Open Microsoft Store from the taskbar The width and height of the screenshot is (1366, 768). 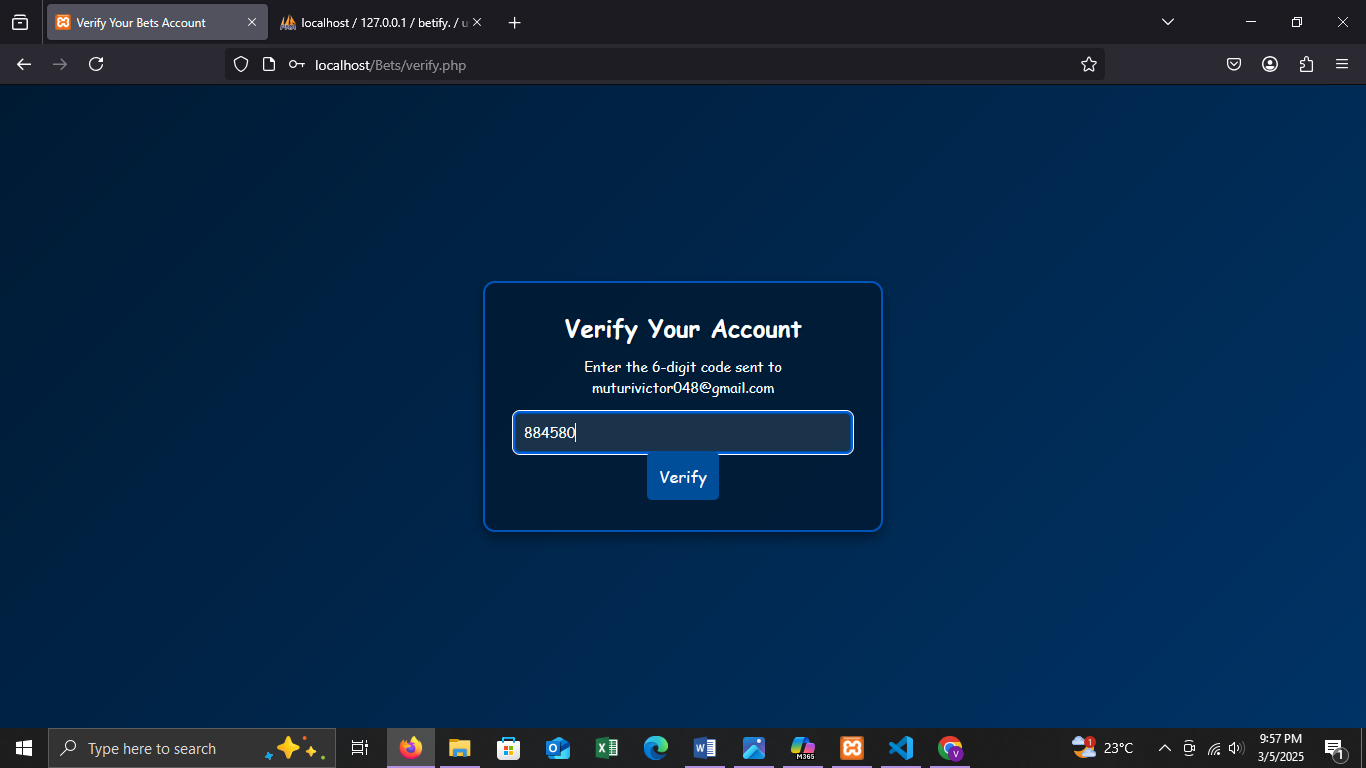coord(509,748)
